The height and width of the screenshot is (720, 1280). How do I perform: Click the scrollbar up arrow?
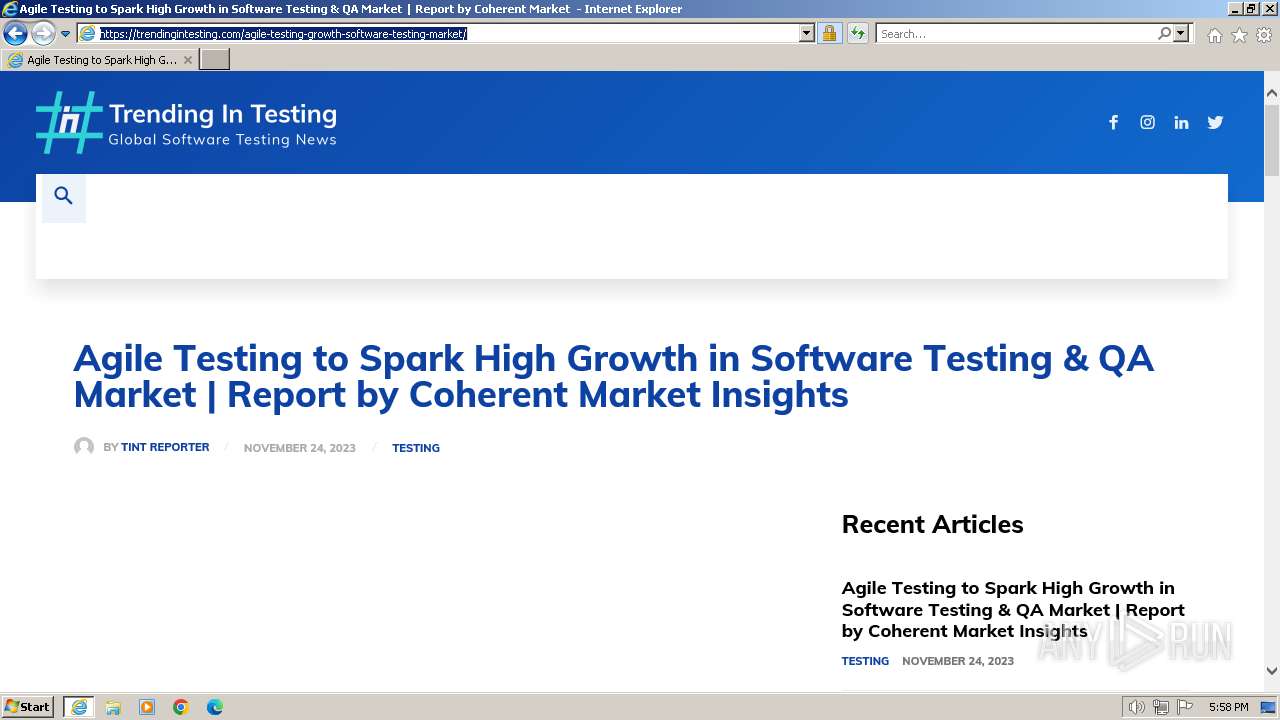(x=1272, y=93)
